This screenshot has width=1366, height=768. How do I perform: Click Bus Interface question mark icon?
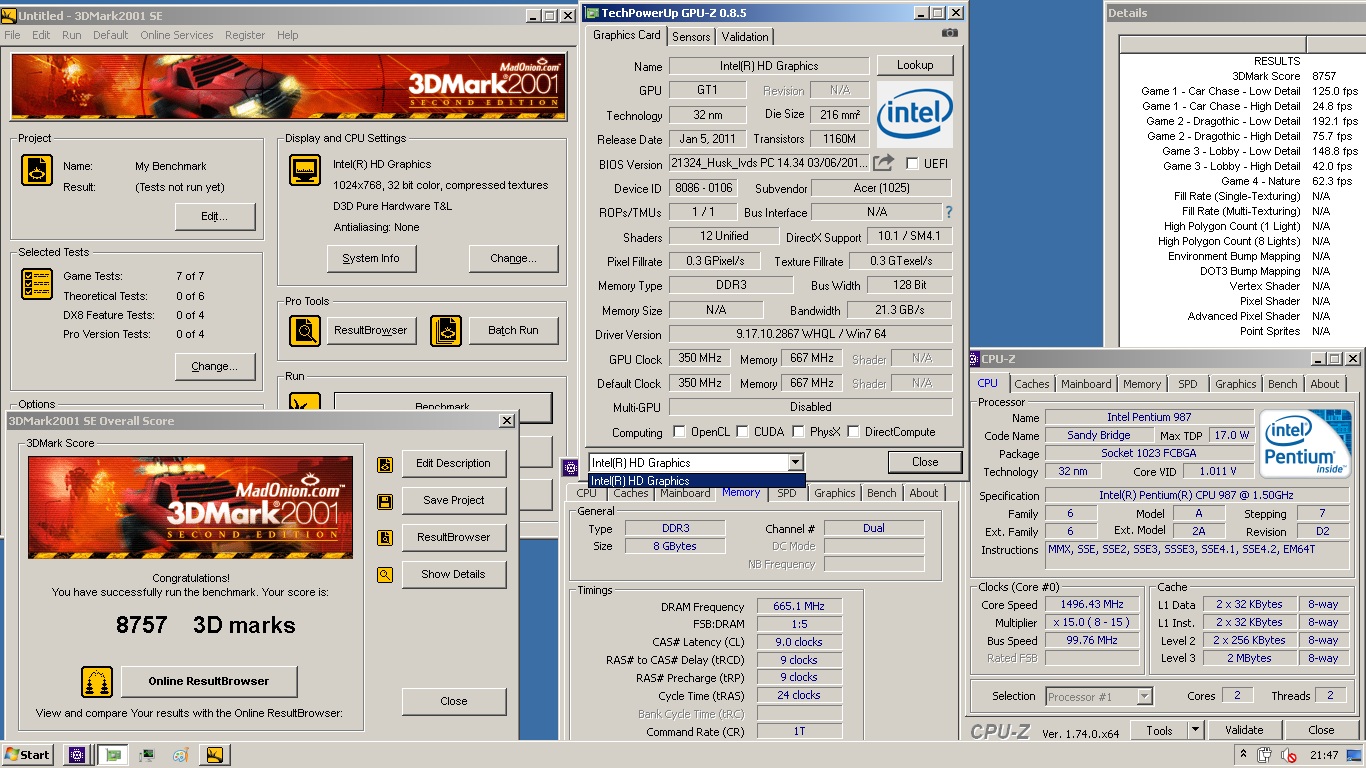949,212
